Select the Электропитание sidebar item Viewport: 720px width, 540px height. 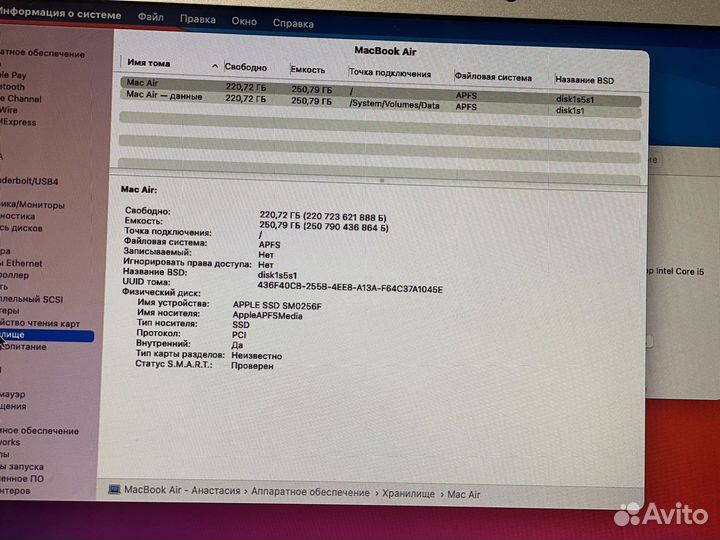coord(23,347)
